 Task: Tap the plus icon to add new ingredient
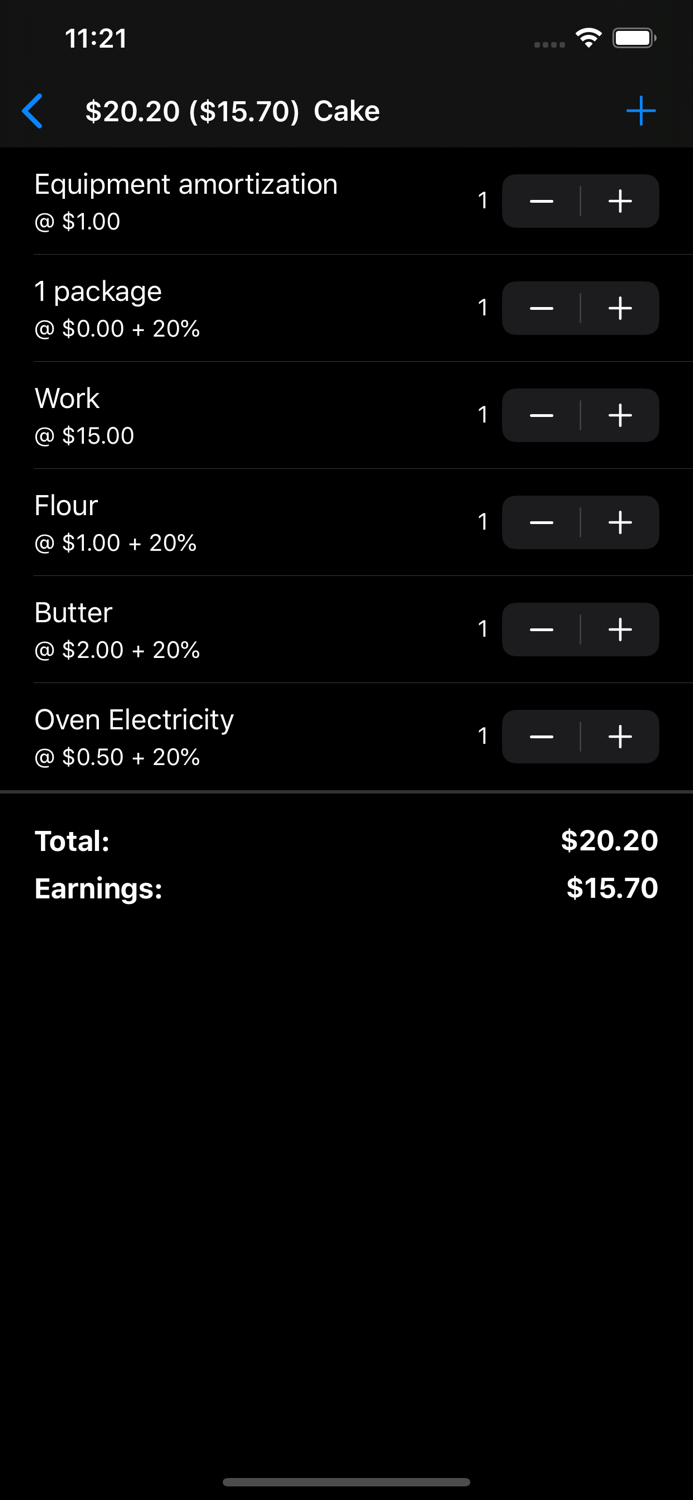click(x=640, y=111)
